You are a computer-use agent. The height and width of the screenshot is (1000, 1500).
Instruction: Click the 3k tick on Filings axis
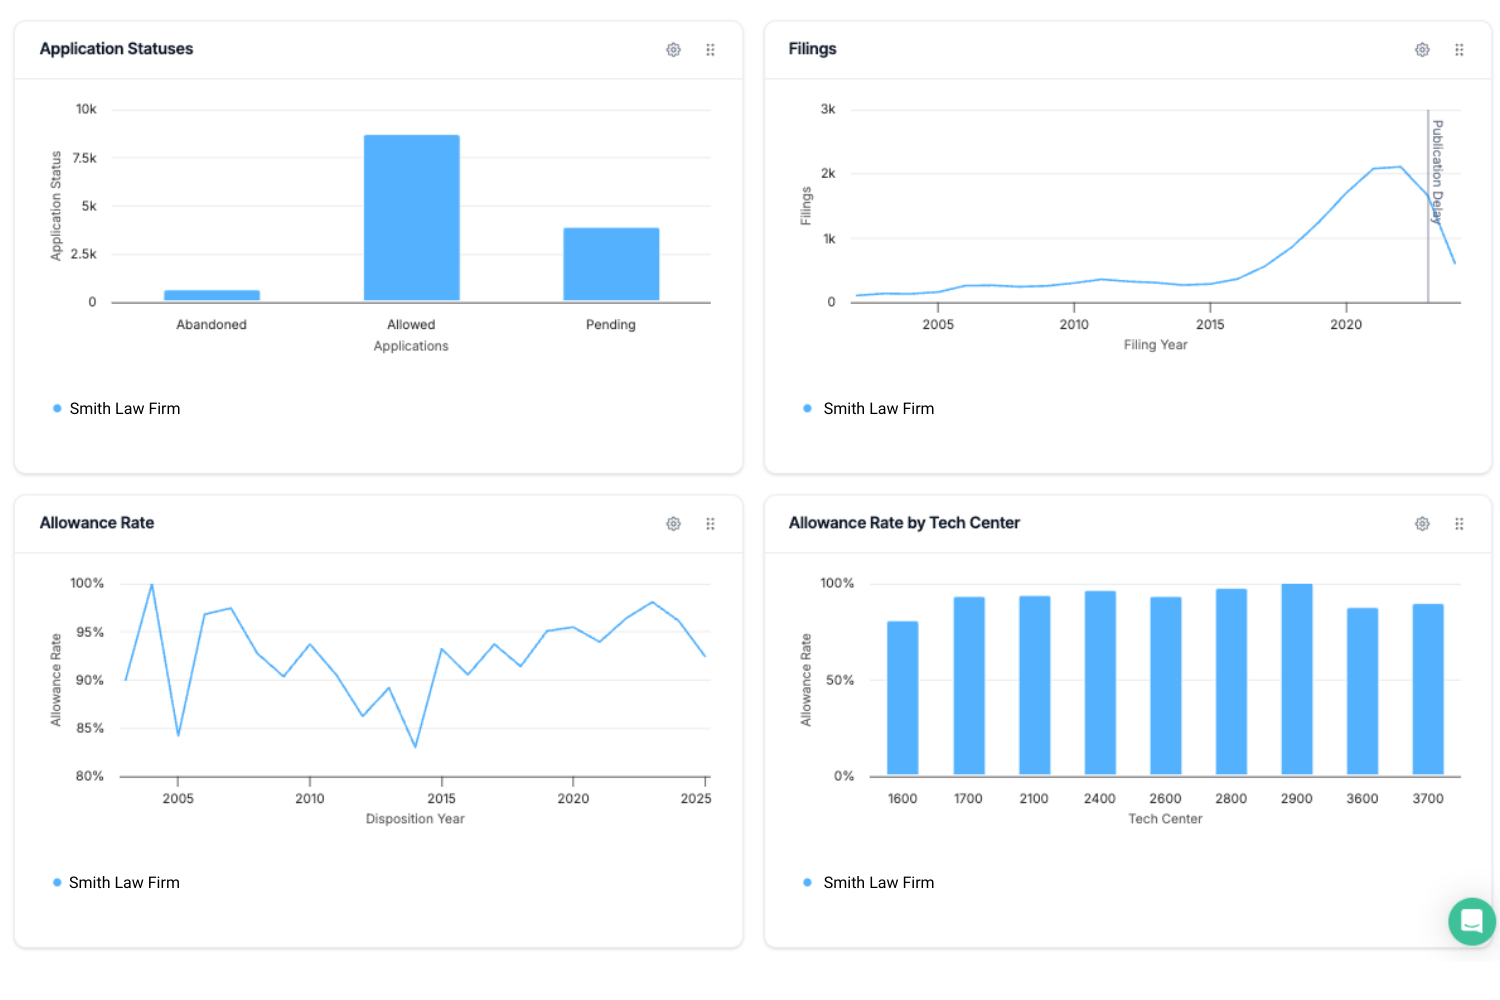click(828, 109)
